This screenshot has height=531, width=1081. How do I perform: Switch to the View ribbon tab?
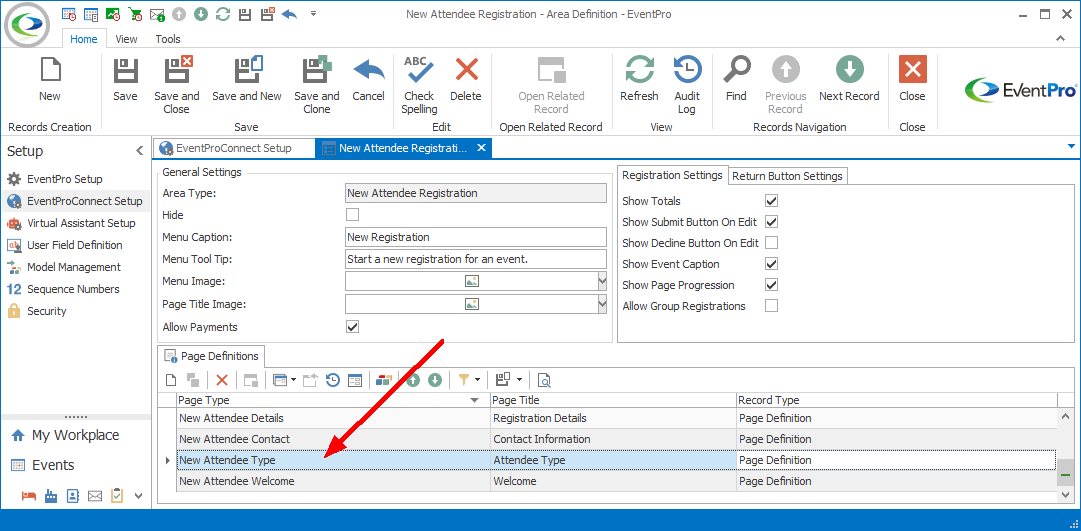click(126, 39)
